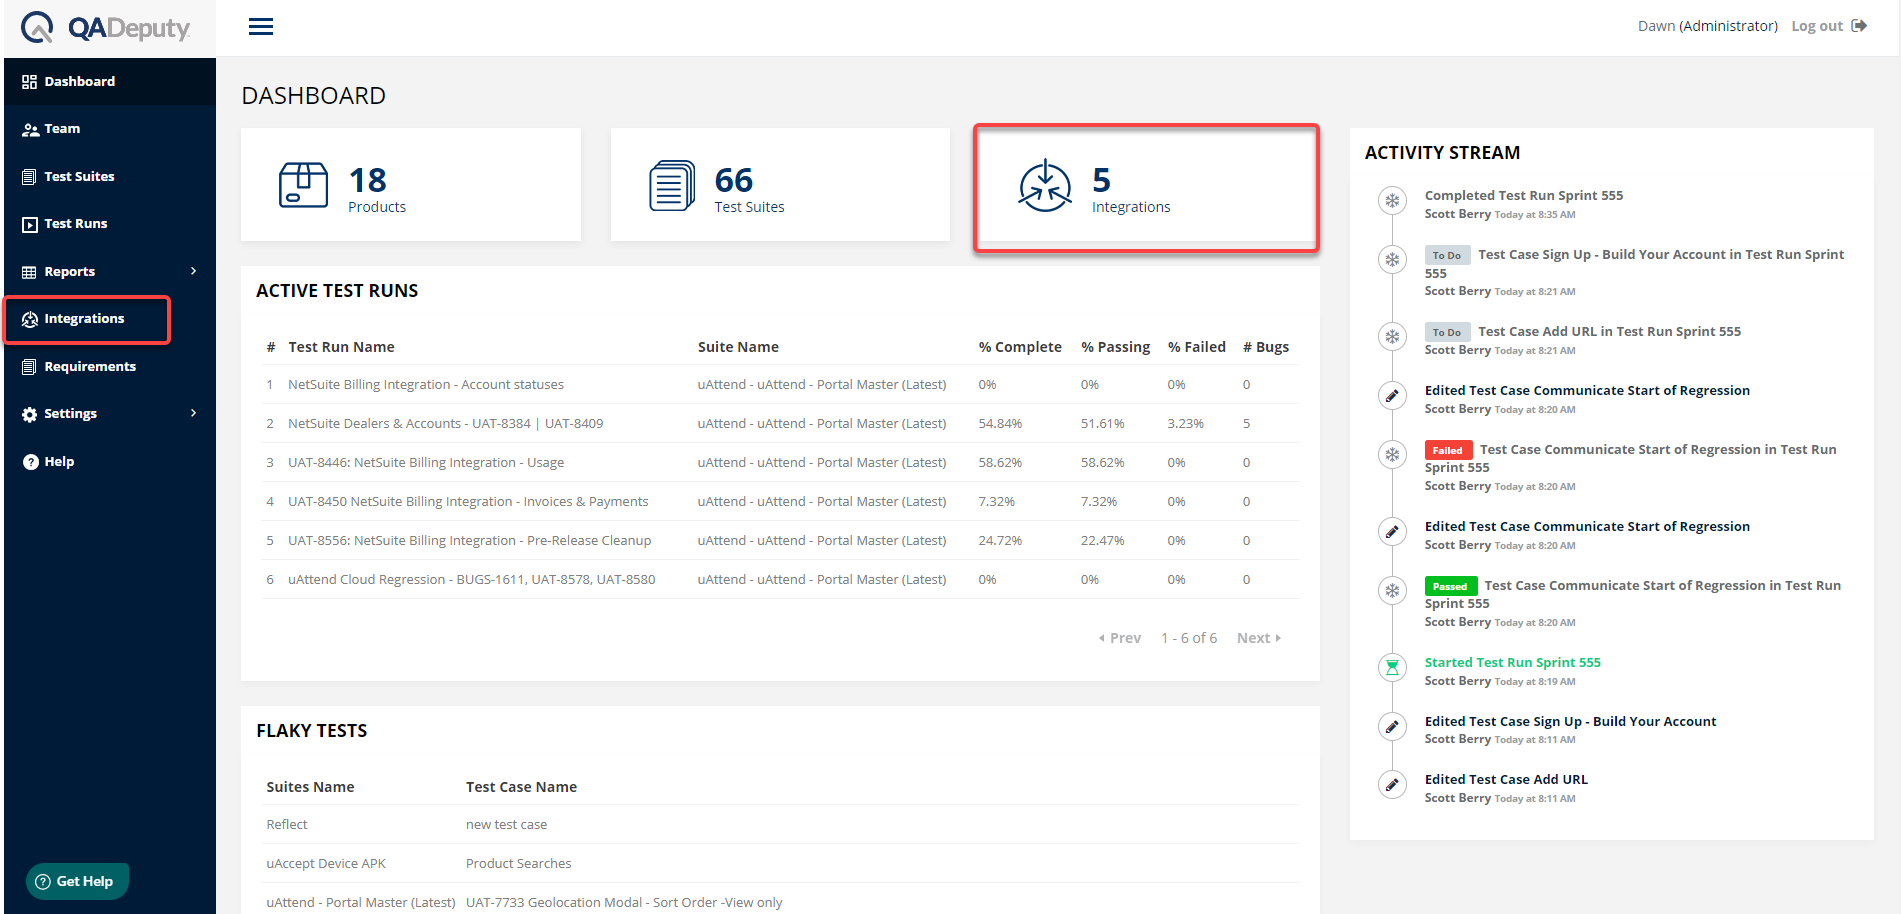This screenshot has height=914, width=1901.
Task: Click the Dashboard grid icon in sidebar
Action: (30, 82)
